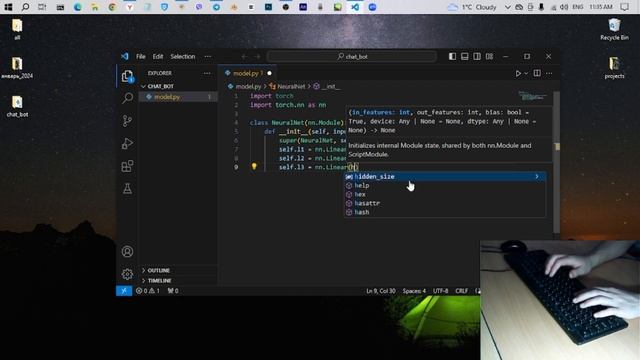Click the __init__ breadcrumb

point(327,87)
